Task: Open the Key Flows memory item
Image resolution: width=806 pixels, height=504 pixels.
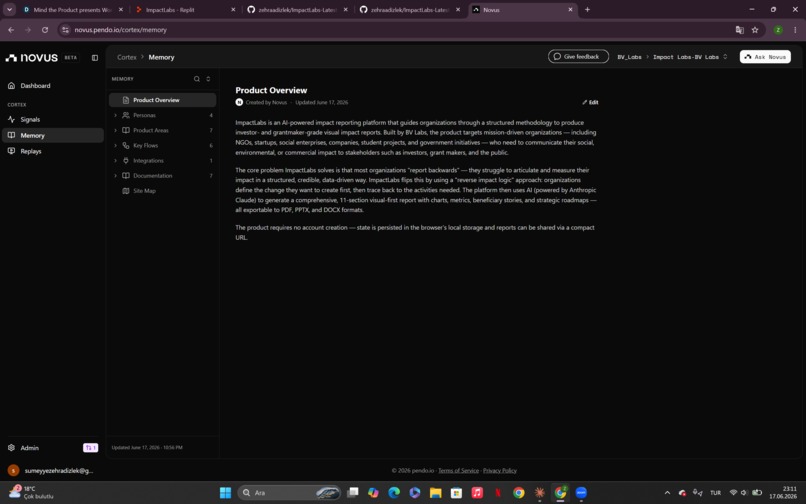Action: point(145,146)
